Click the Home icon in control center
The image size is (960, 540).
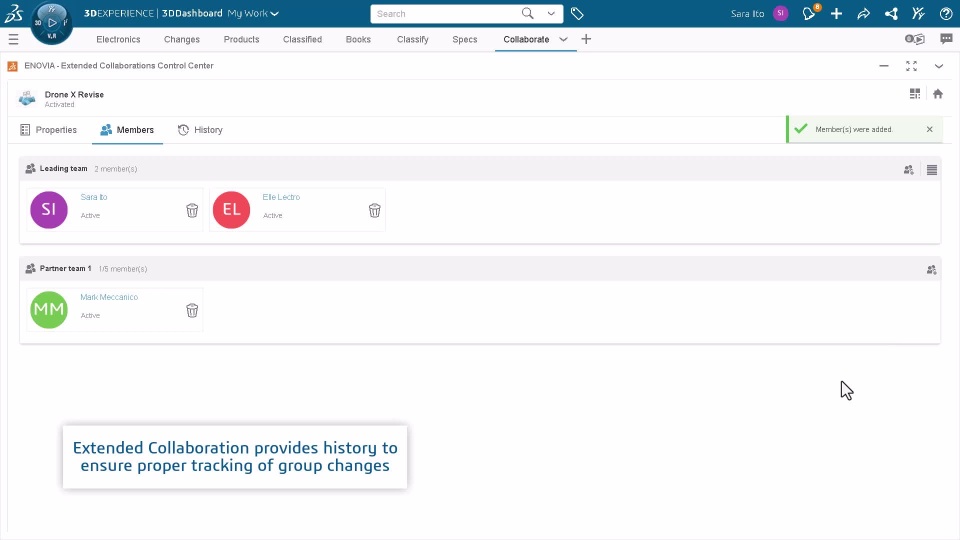pos(938,94)
